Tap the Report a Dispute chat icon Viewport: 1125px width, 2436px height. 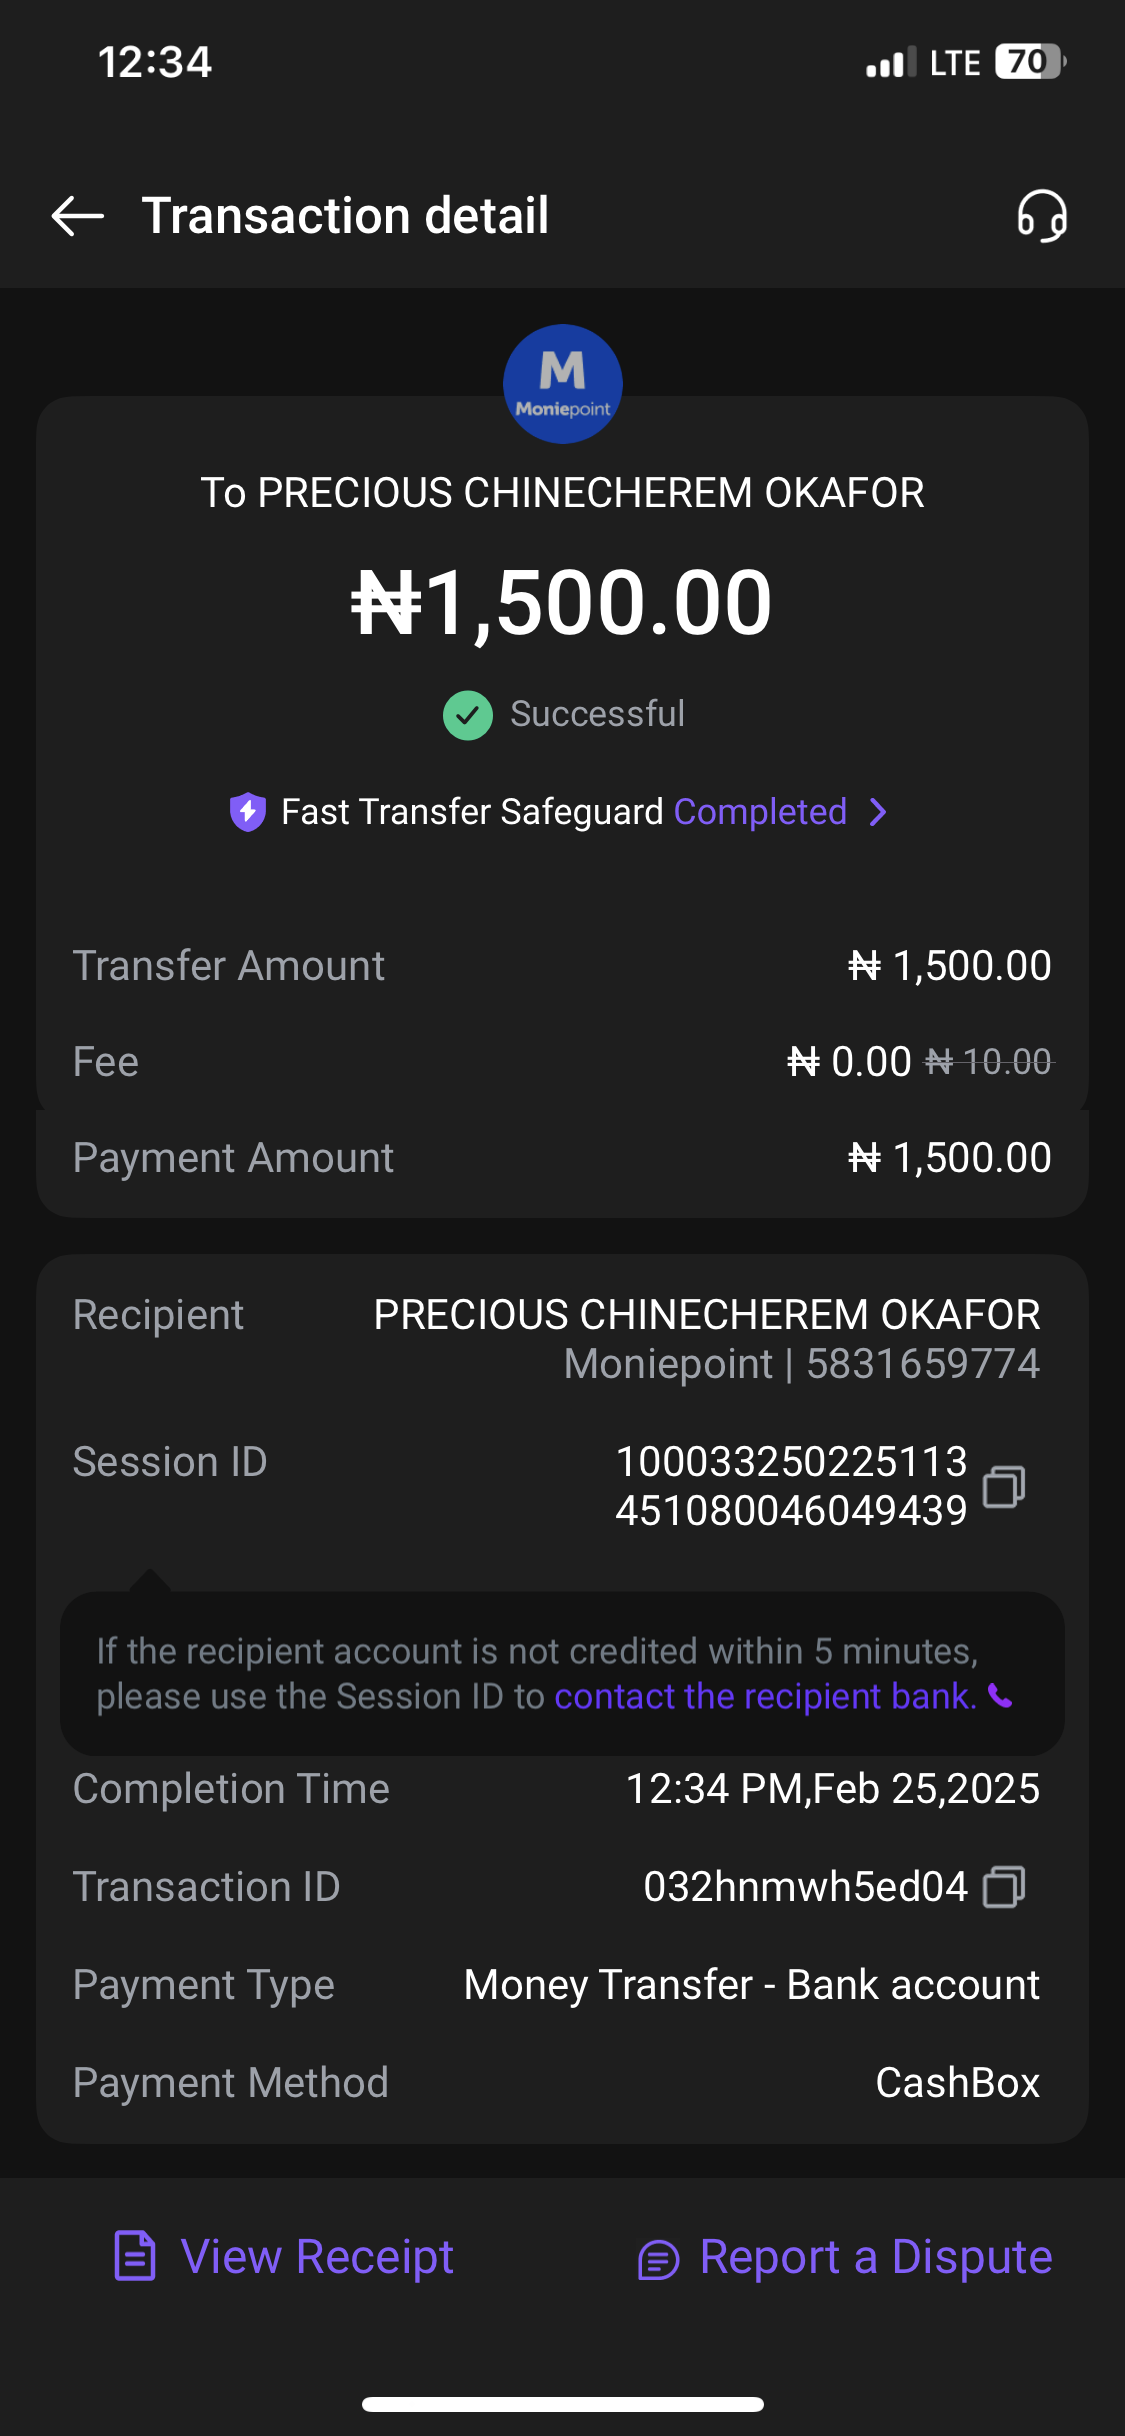(658, 2259)
